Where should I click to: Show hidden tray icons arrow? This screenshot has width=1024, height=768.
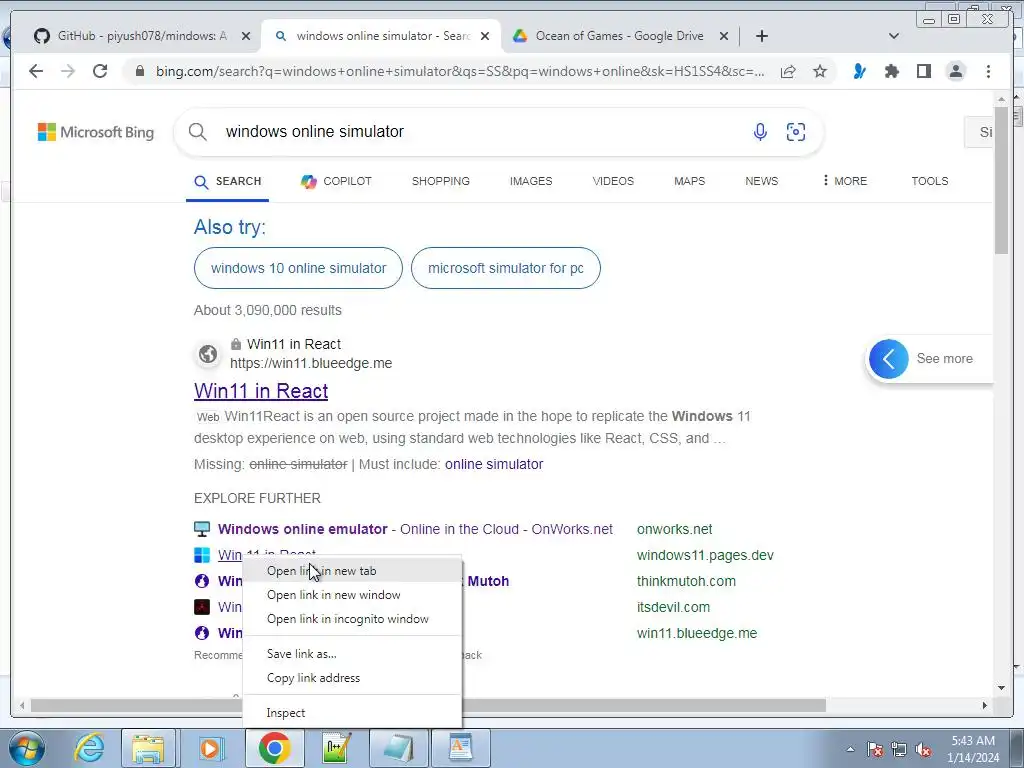[850, 749]
